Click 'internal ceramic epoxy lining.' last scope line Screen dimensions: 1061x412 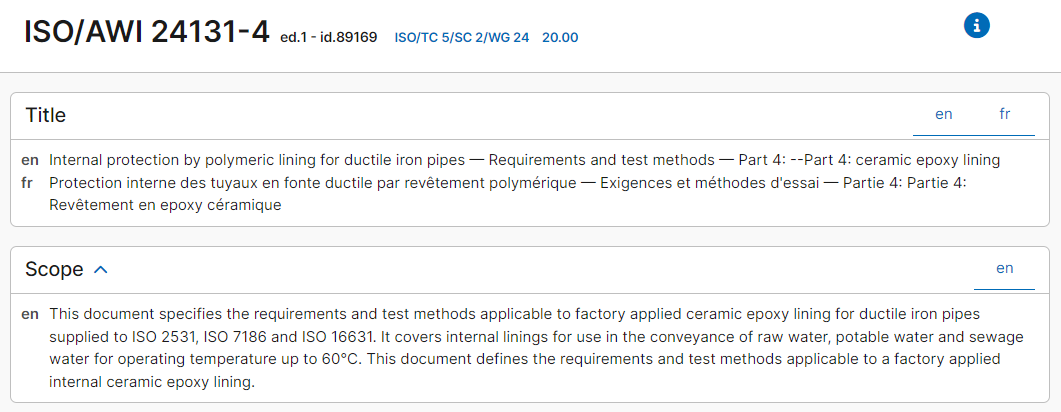click(x=152, y=382)
